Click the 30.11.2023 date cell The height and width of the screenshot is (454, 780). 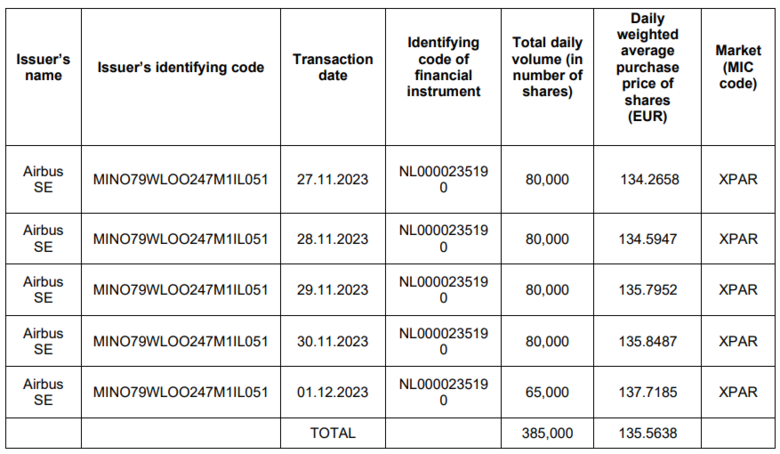(332, 342)
